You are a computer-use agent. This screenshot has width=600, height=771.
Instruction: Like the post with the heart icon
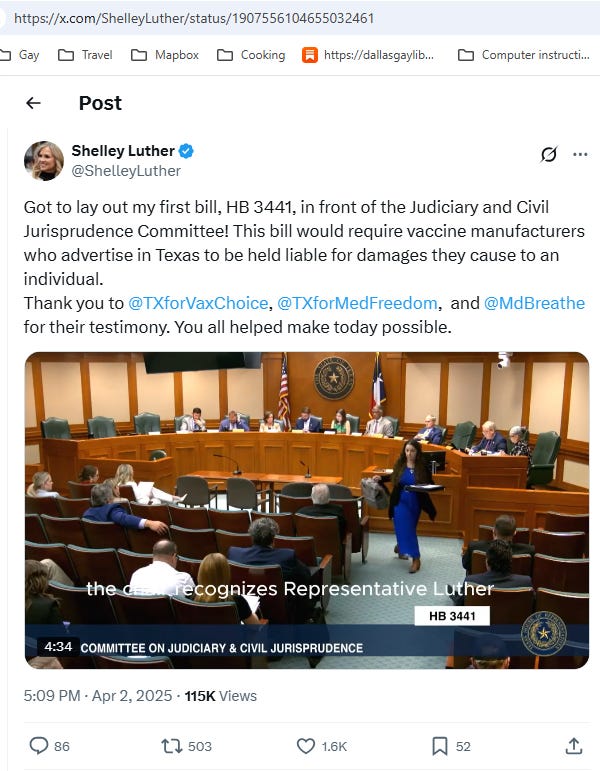pos(305,746)
